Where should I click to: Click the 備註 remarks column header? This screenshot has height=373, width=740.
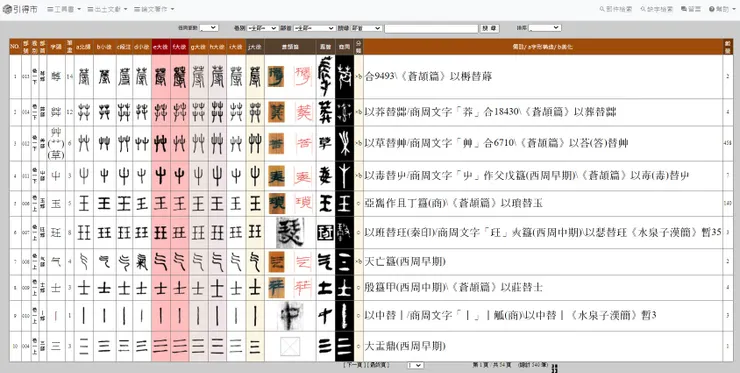(543, 47)
